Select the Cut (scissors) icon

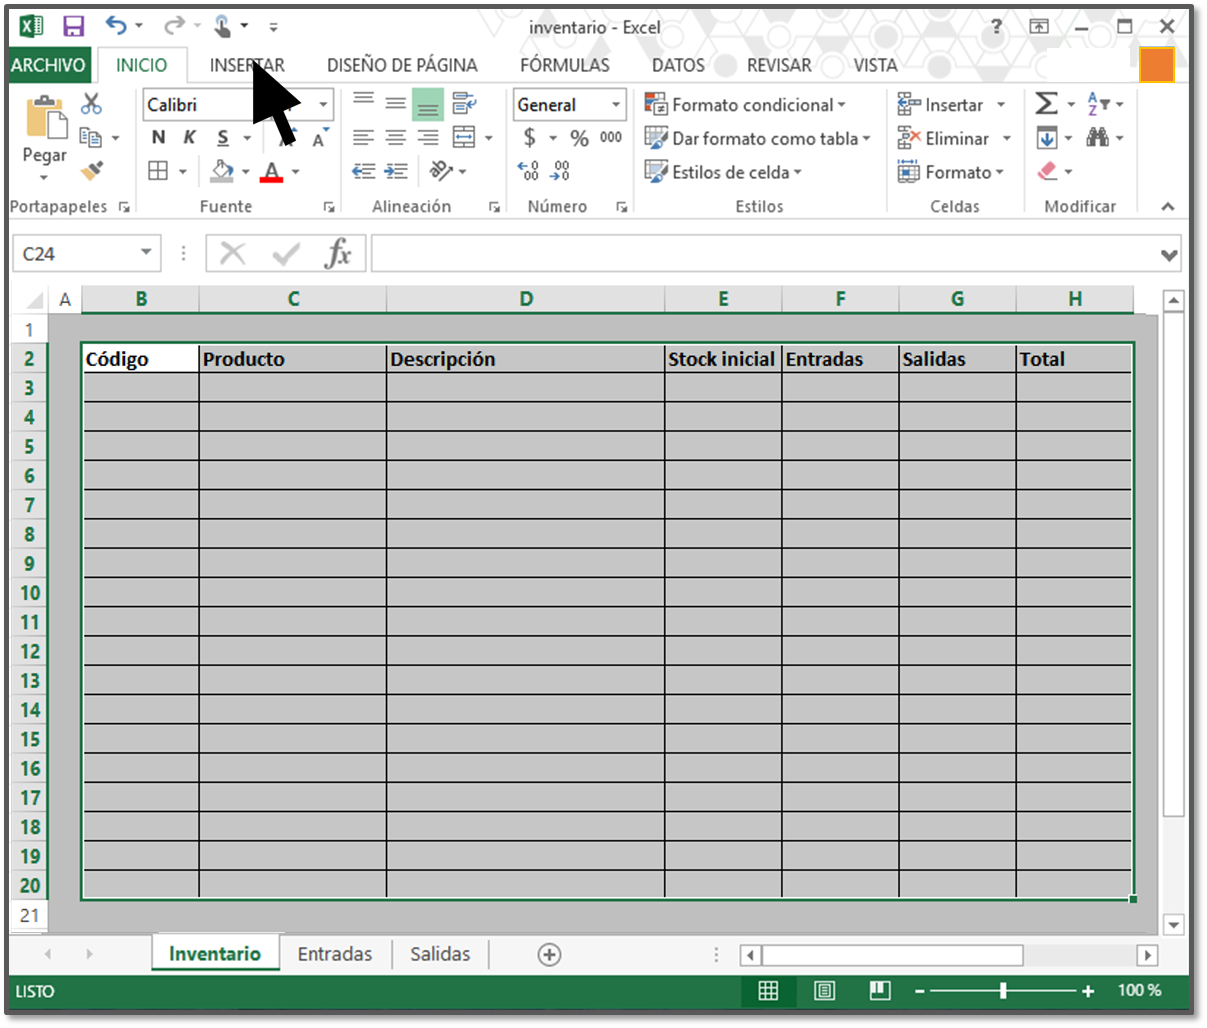pos(90,102)
